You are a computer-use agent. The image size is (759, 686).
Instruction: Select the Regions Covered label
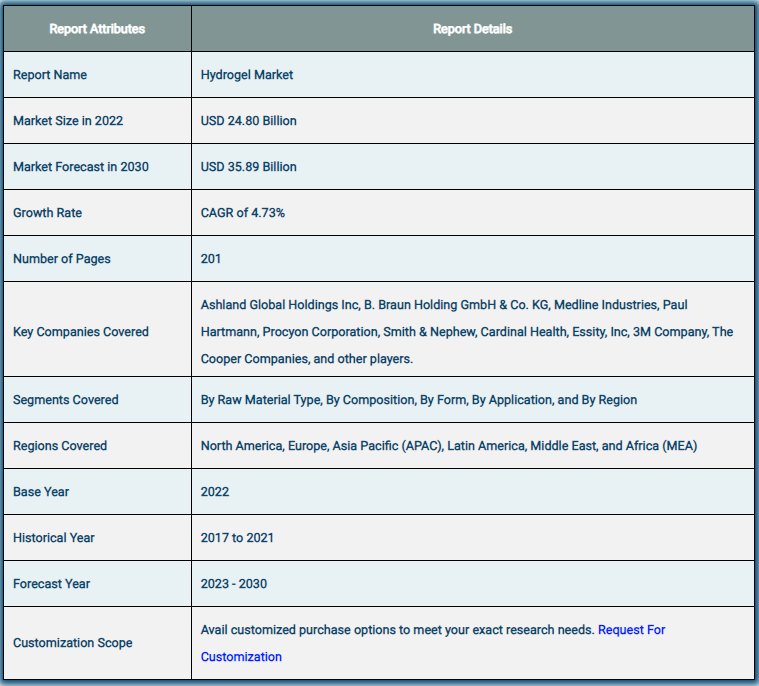[x=60, y=446]
